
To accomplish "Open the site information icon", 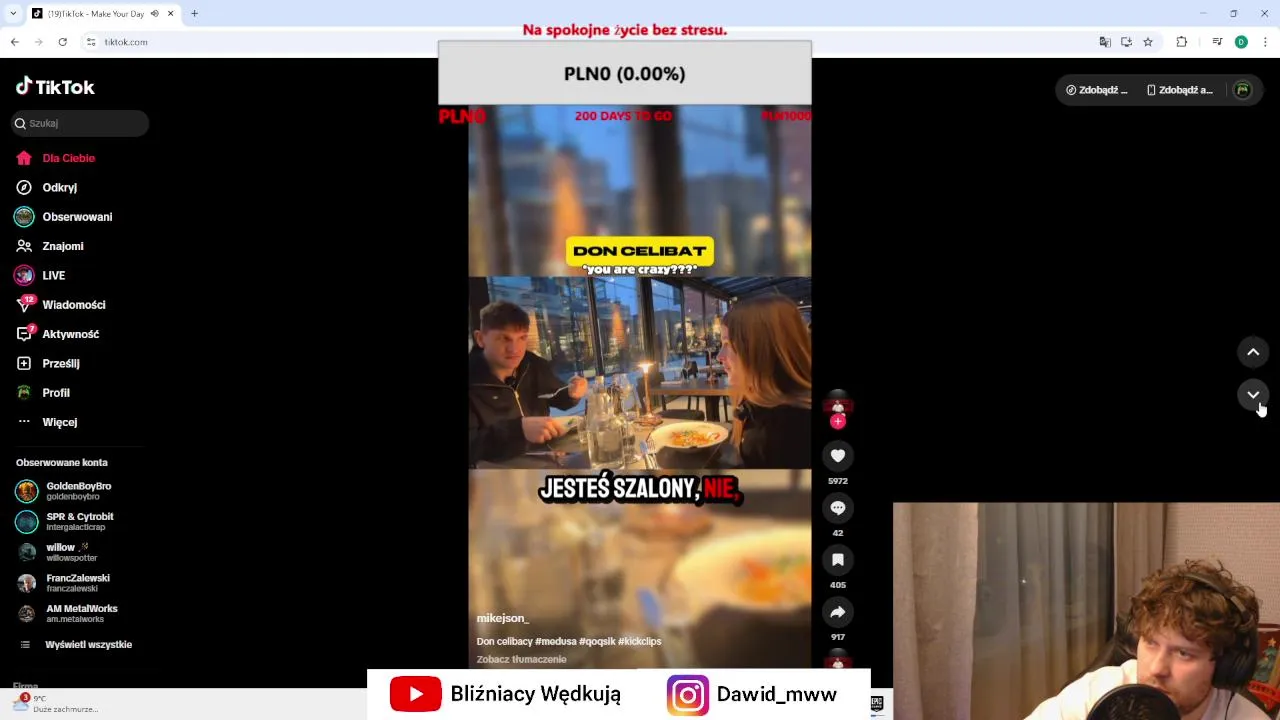I will (x=91, y=42).
